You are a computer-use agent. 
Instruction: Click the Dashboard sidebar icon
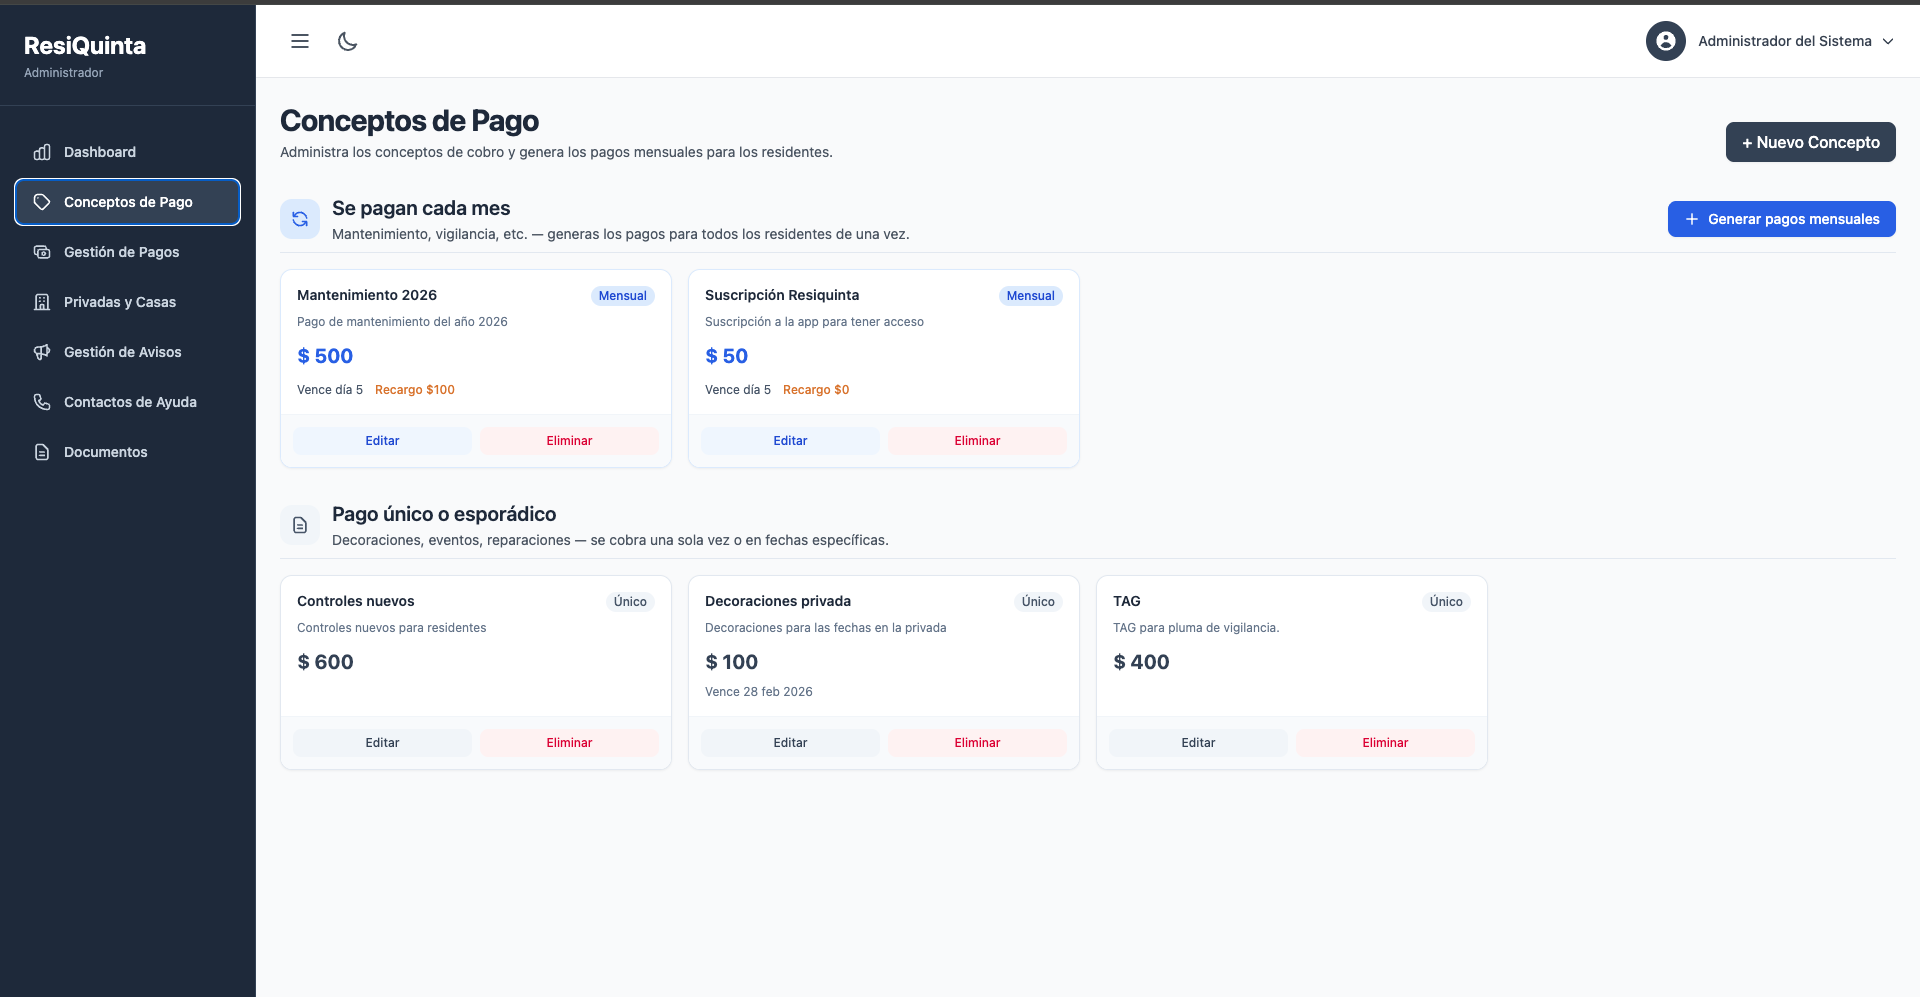pos(42,152)
